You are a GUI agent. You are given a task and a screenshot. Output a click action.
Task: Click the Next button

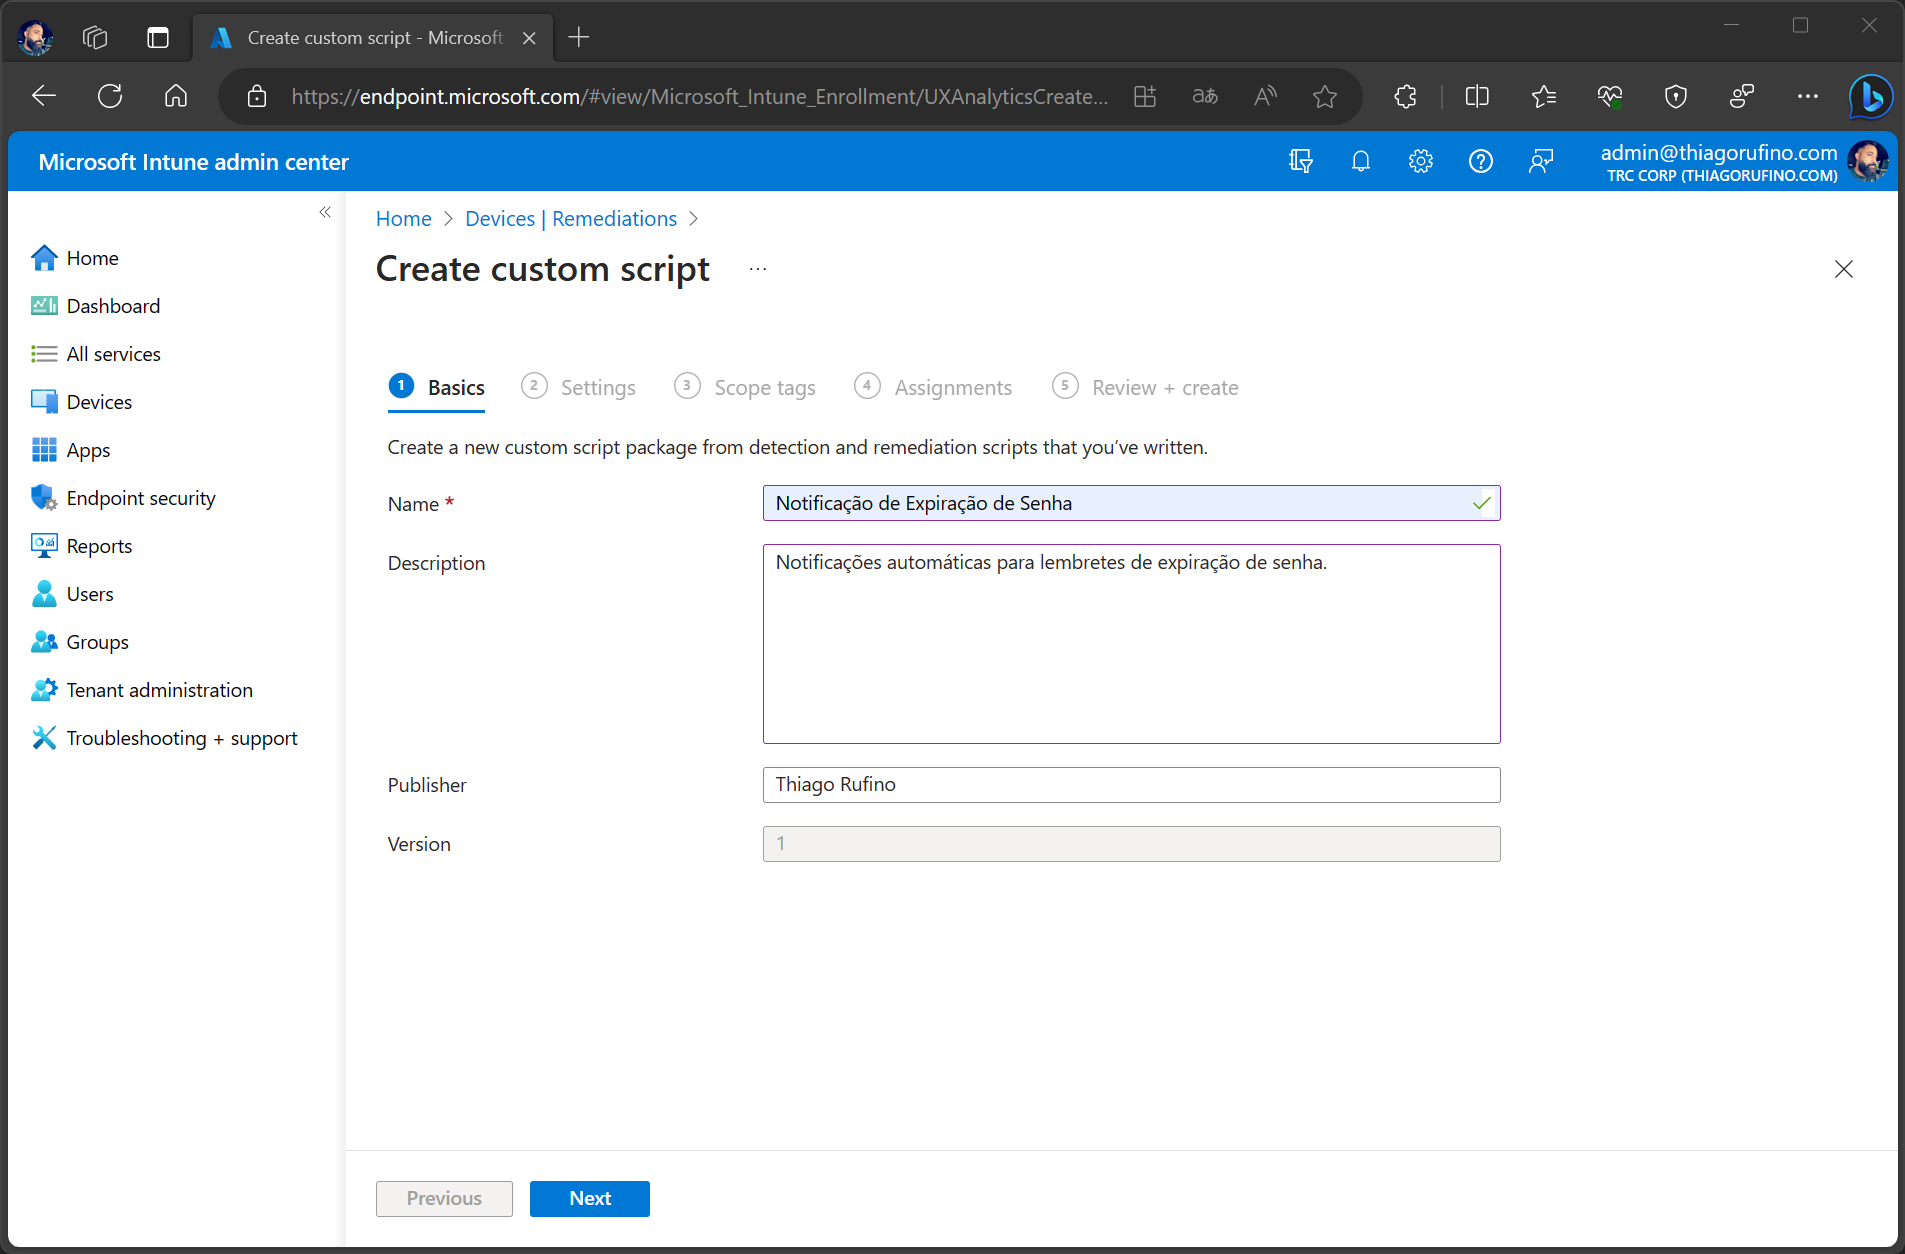(590, 1199)
